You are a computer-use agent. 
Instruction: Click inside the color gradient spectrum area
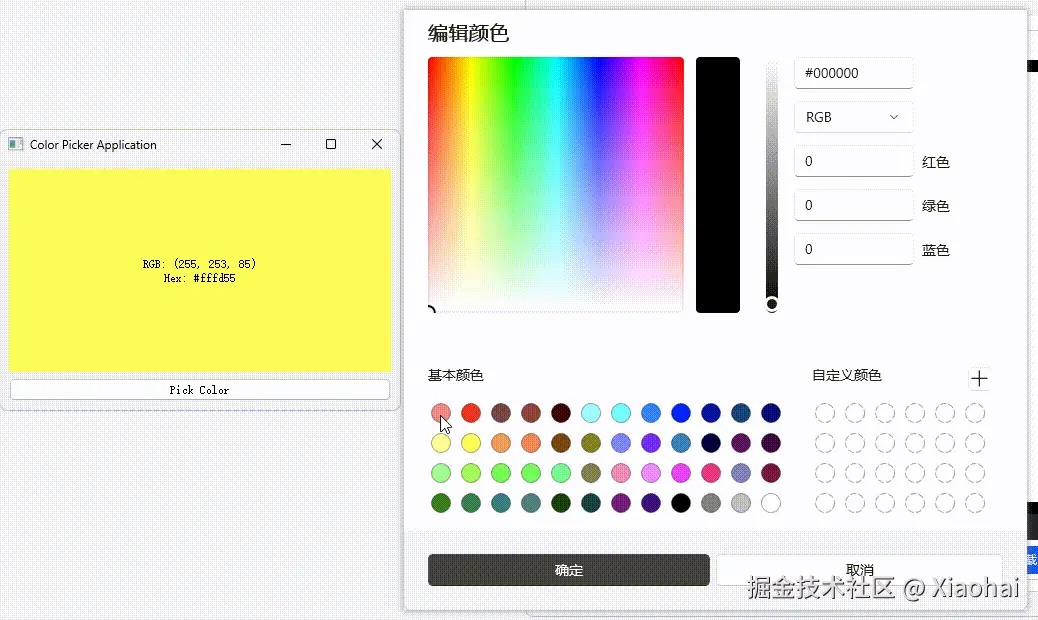pyautogui.click(x=555, y=185)
